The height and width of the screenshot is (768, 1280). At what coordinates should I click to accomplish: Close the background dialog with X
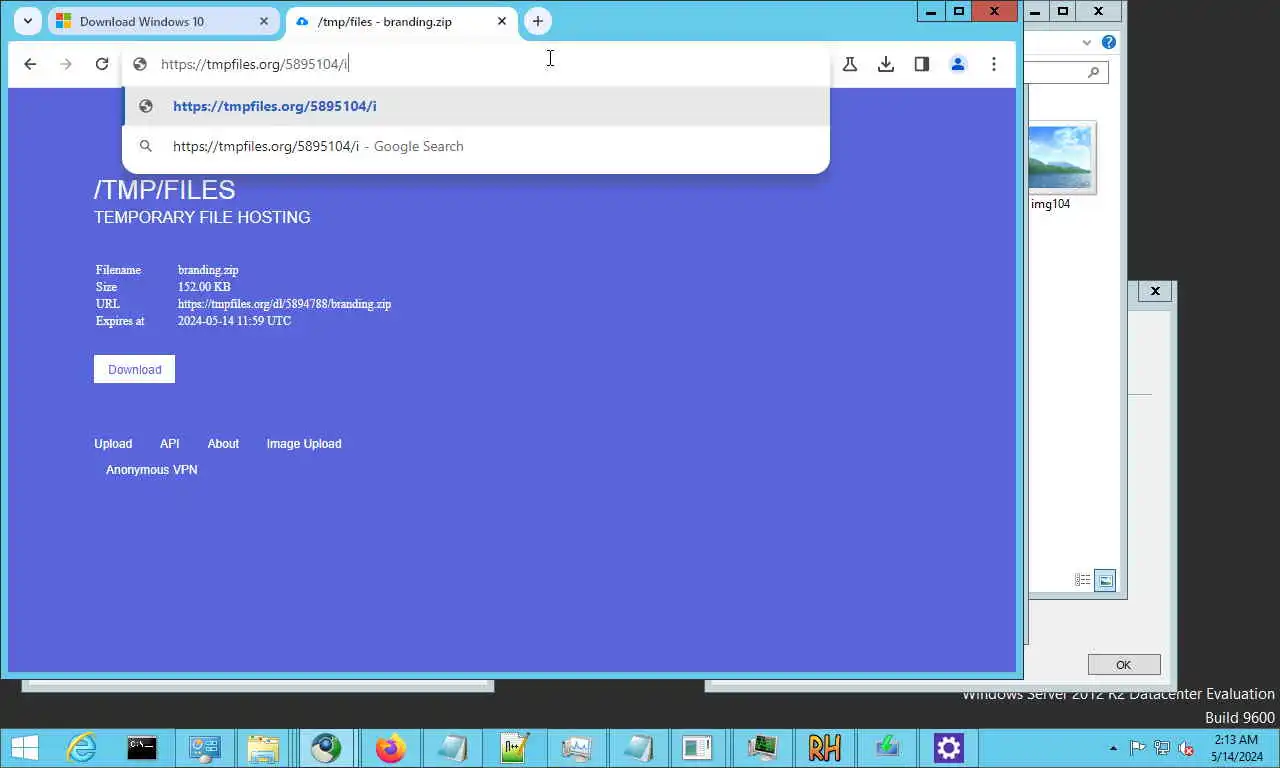click(x=1155, y=291)
